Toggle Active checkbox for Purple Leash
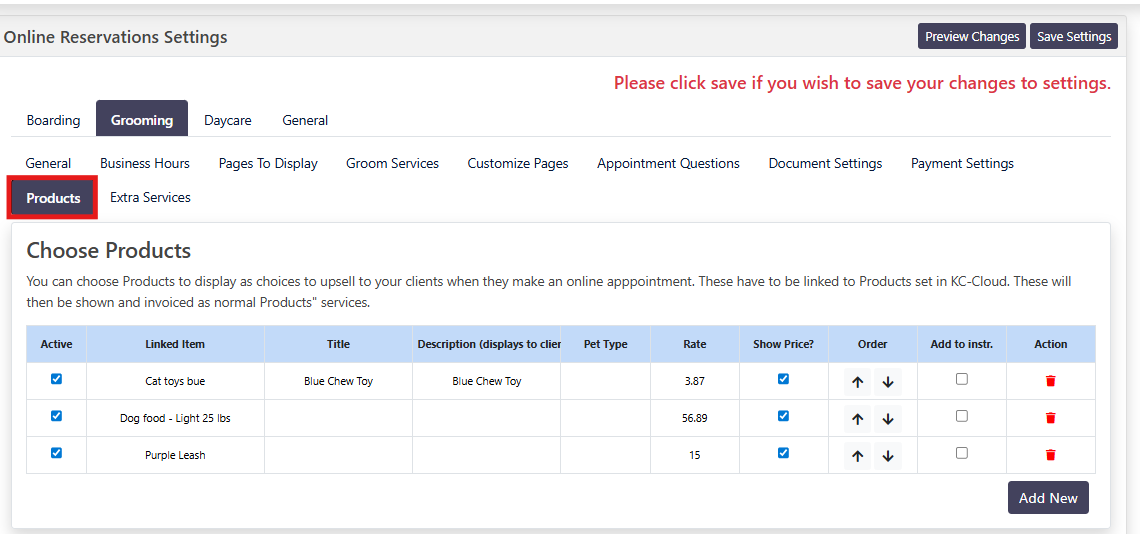The height and width of the screenshot is (534, 1140). click(56, 453)
